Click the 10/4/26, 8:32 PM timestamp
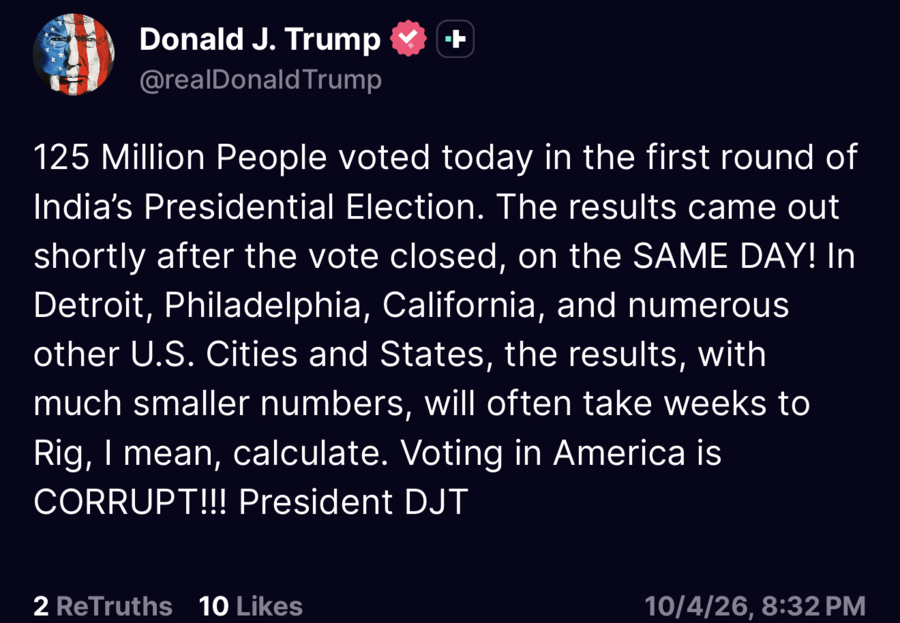Image resolution: width=900 pixels, height=623 pixels. coord(755,606)
